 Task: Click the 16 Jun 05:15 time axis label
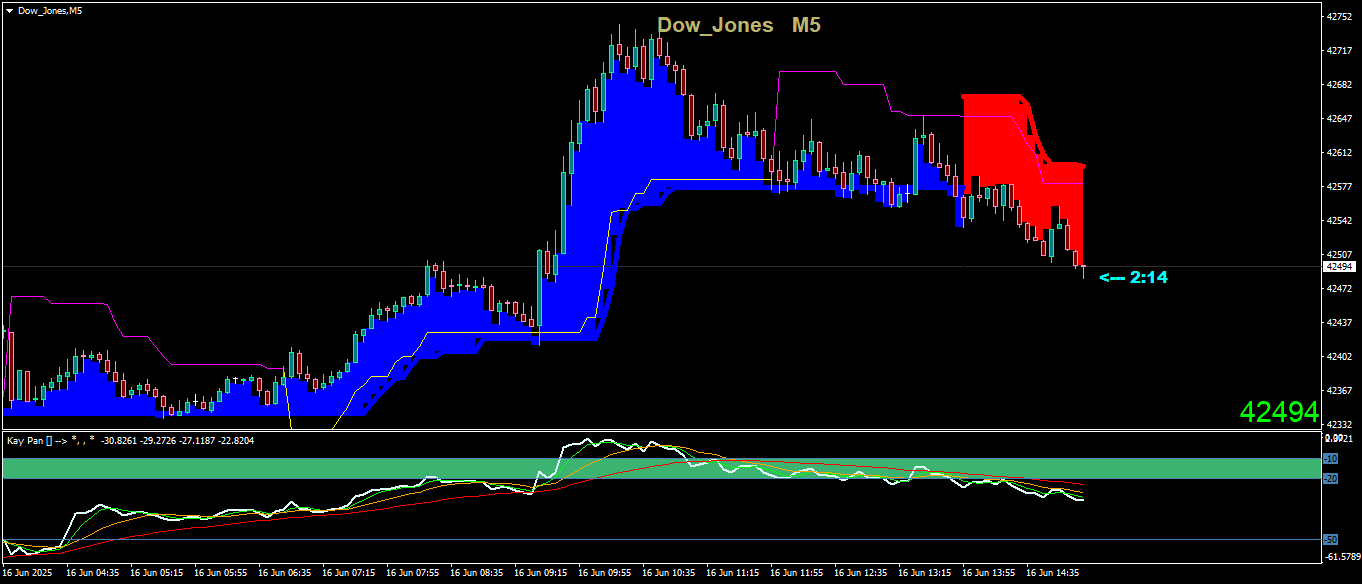pos(156,574)
